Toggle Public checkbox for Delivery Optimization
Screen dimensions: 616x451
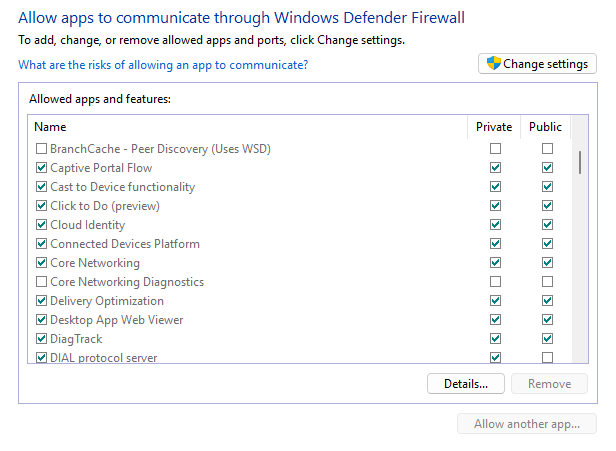pos(547,301)
